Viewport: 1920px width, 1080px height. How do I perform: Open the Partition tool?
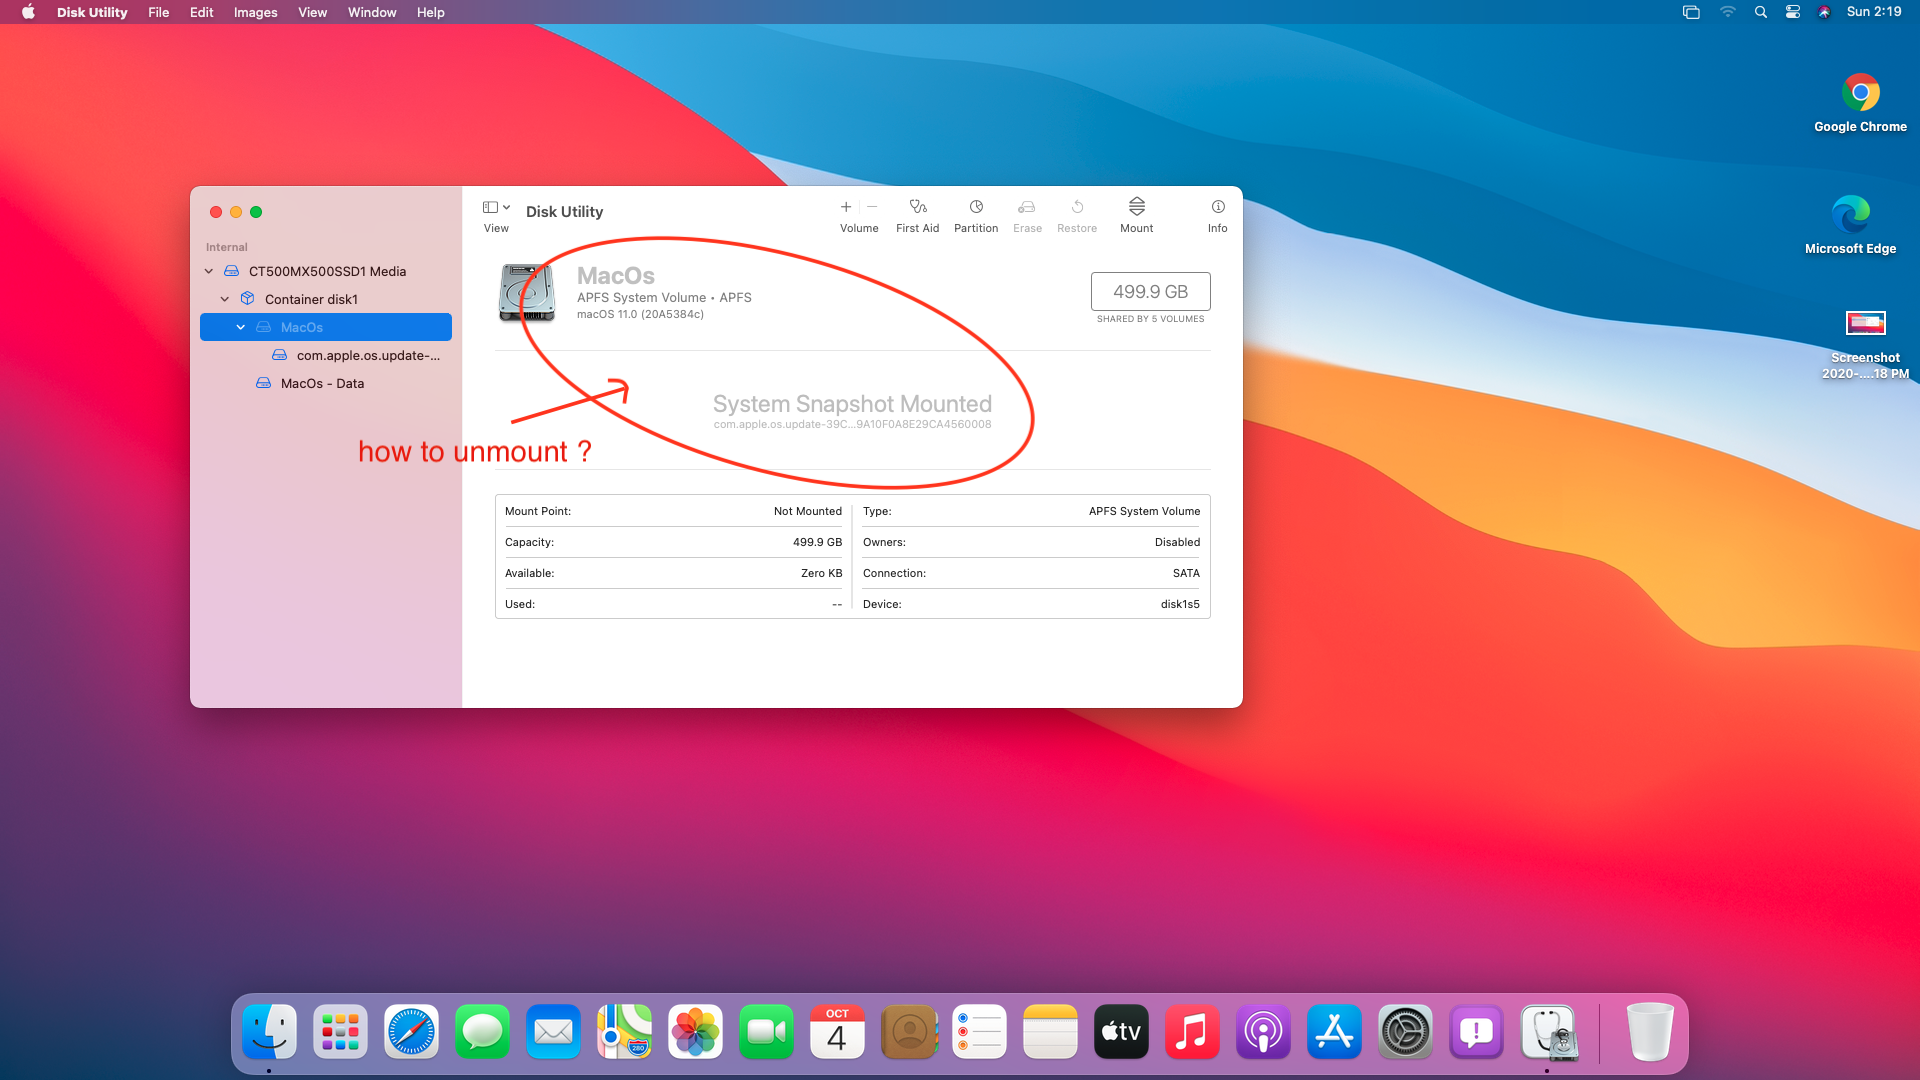click(976, 215)
